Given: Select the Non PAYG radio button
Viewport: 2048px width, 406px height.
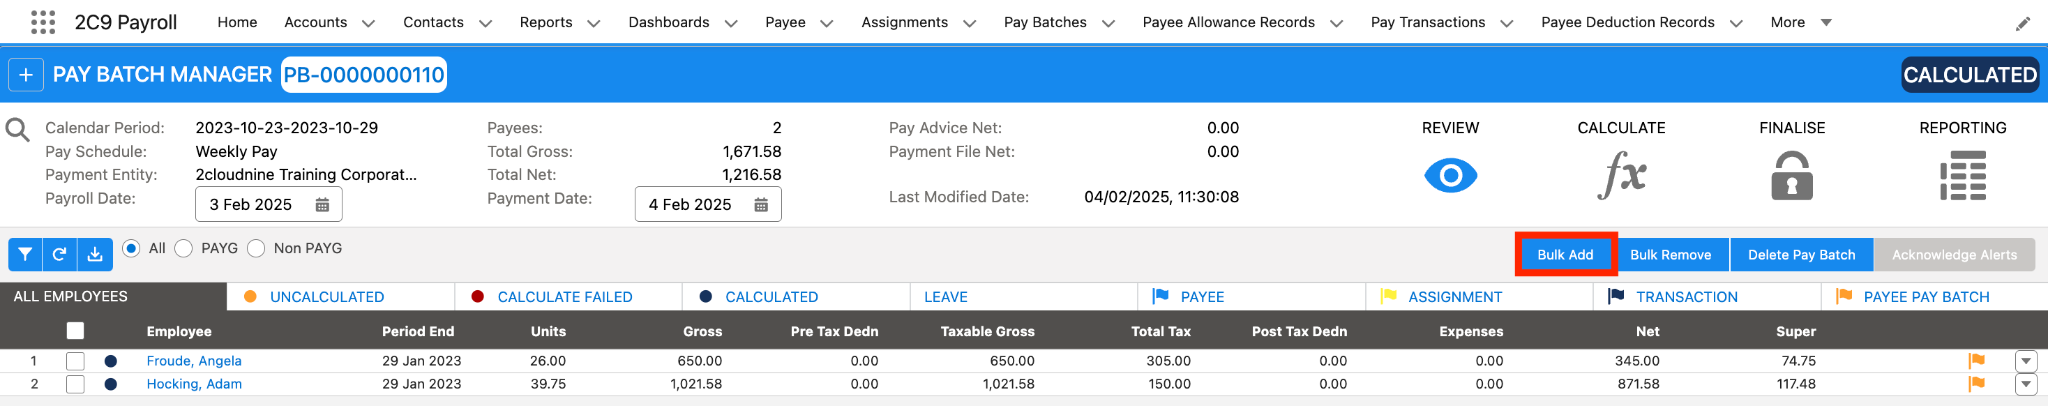Looking at the screenshot, I should 256,248.
